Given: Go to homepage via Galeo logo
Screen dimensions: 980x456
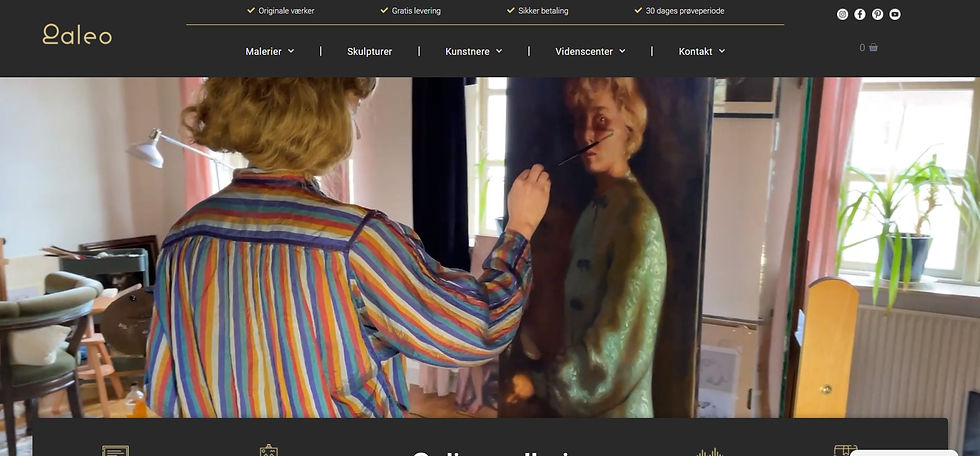Looking at the screenshot, I should 77,34.
